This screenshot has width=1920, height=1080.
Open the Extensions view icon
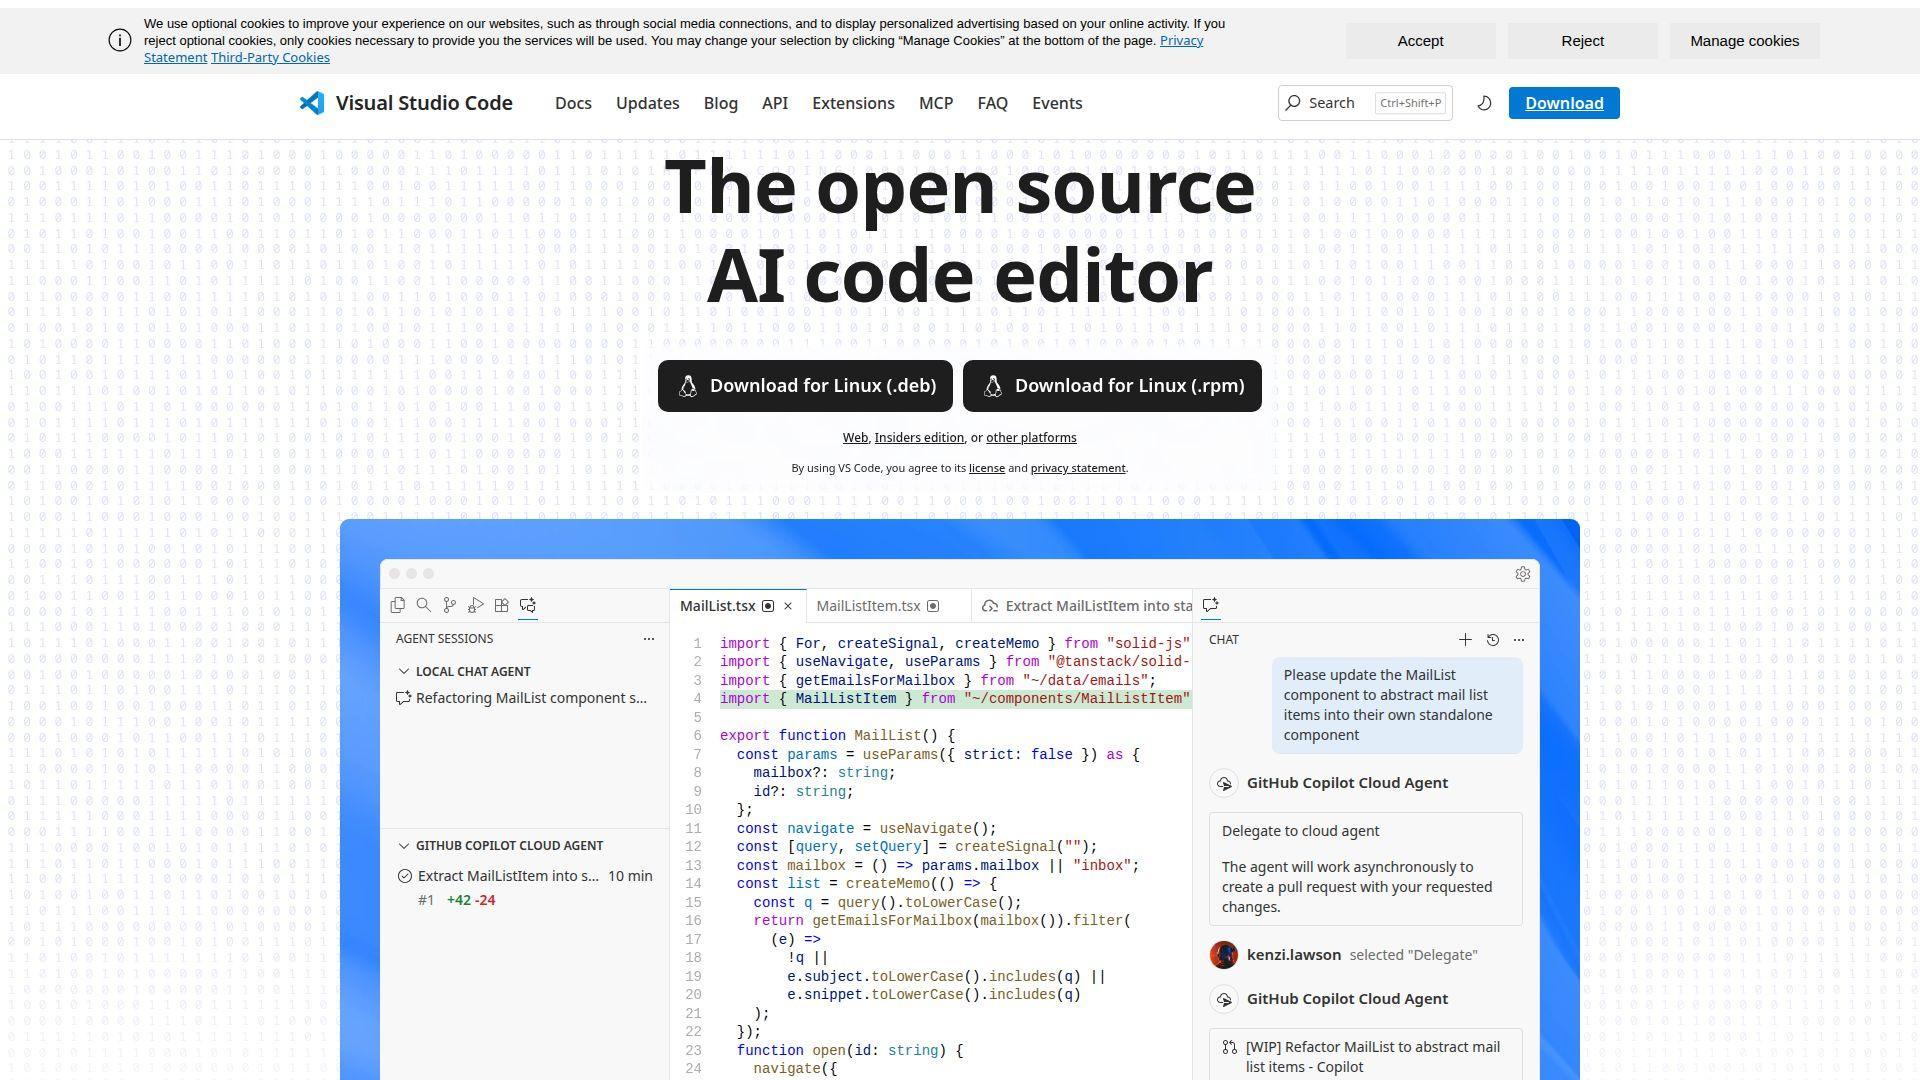(502, 605)
